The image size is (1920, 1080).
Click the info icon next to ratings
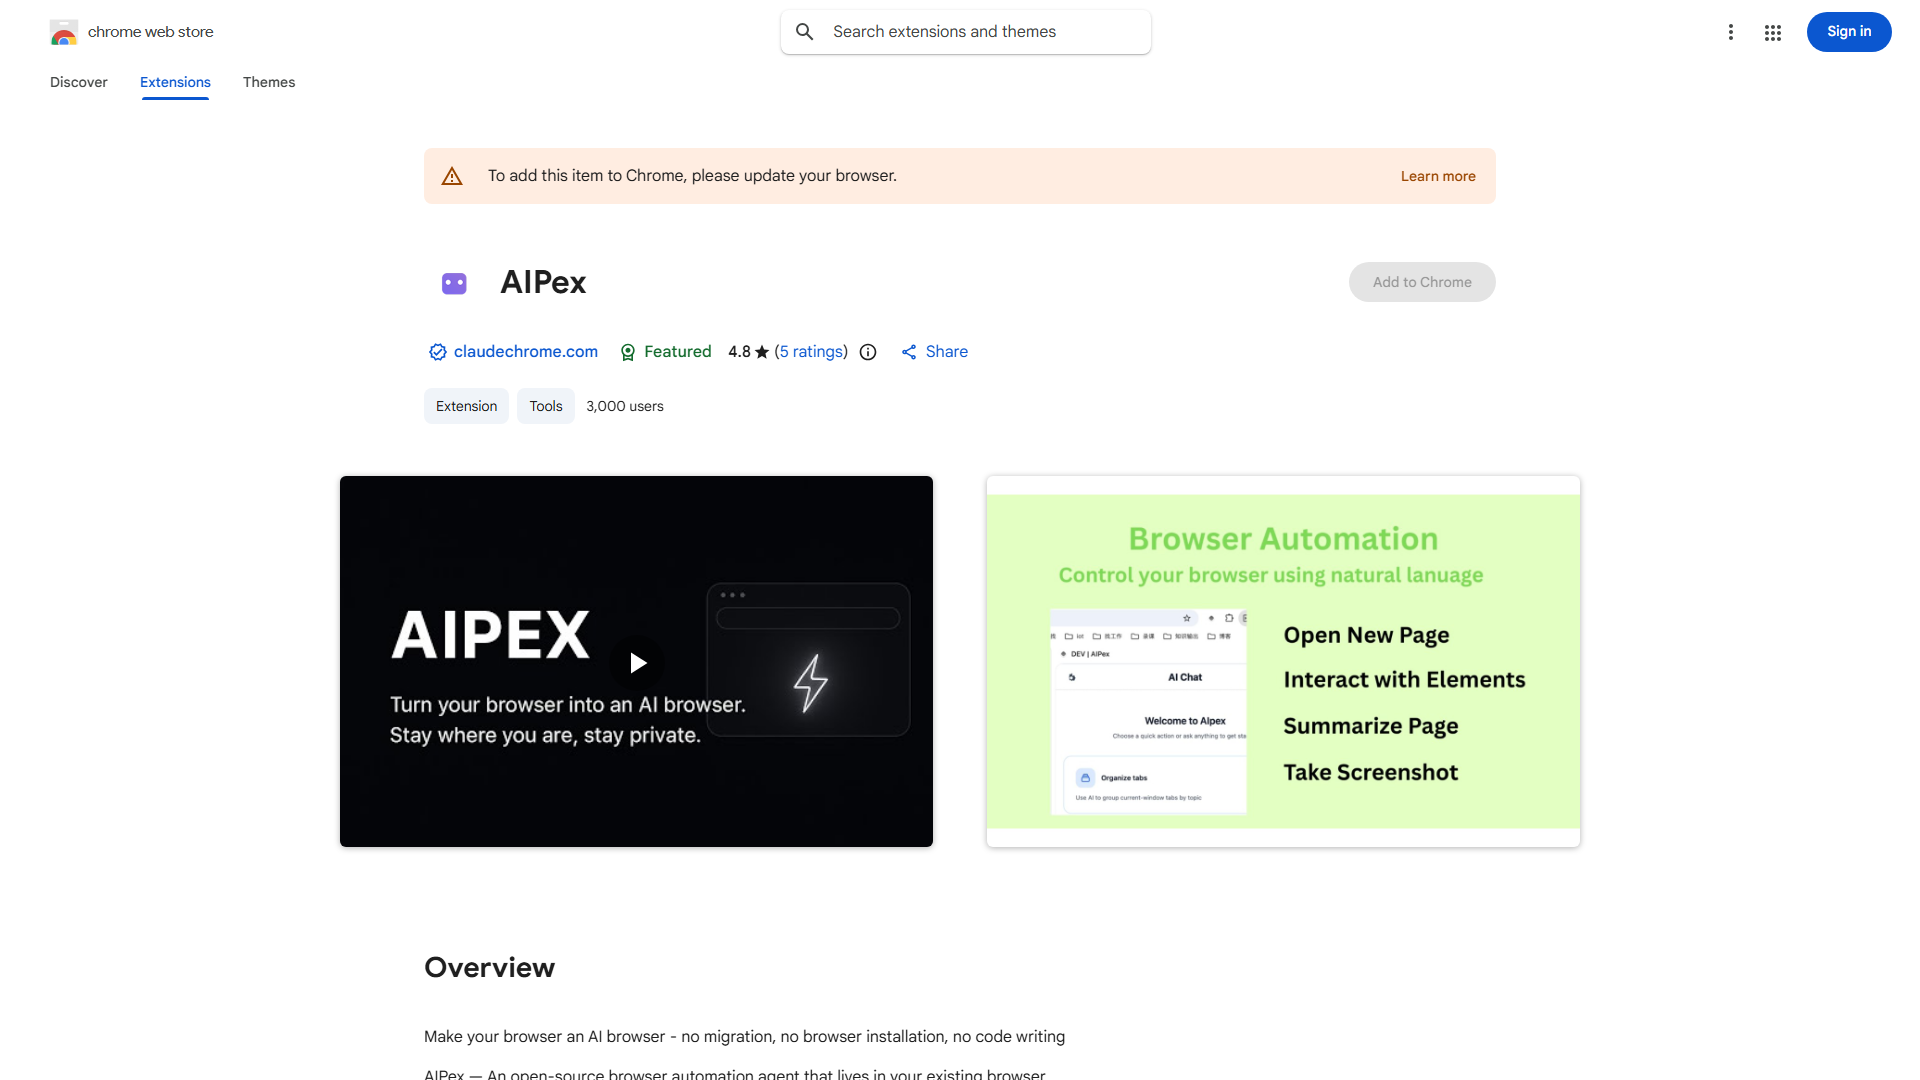(867, 352)
